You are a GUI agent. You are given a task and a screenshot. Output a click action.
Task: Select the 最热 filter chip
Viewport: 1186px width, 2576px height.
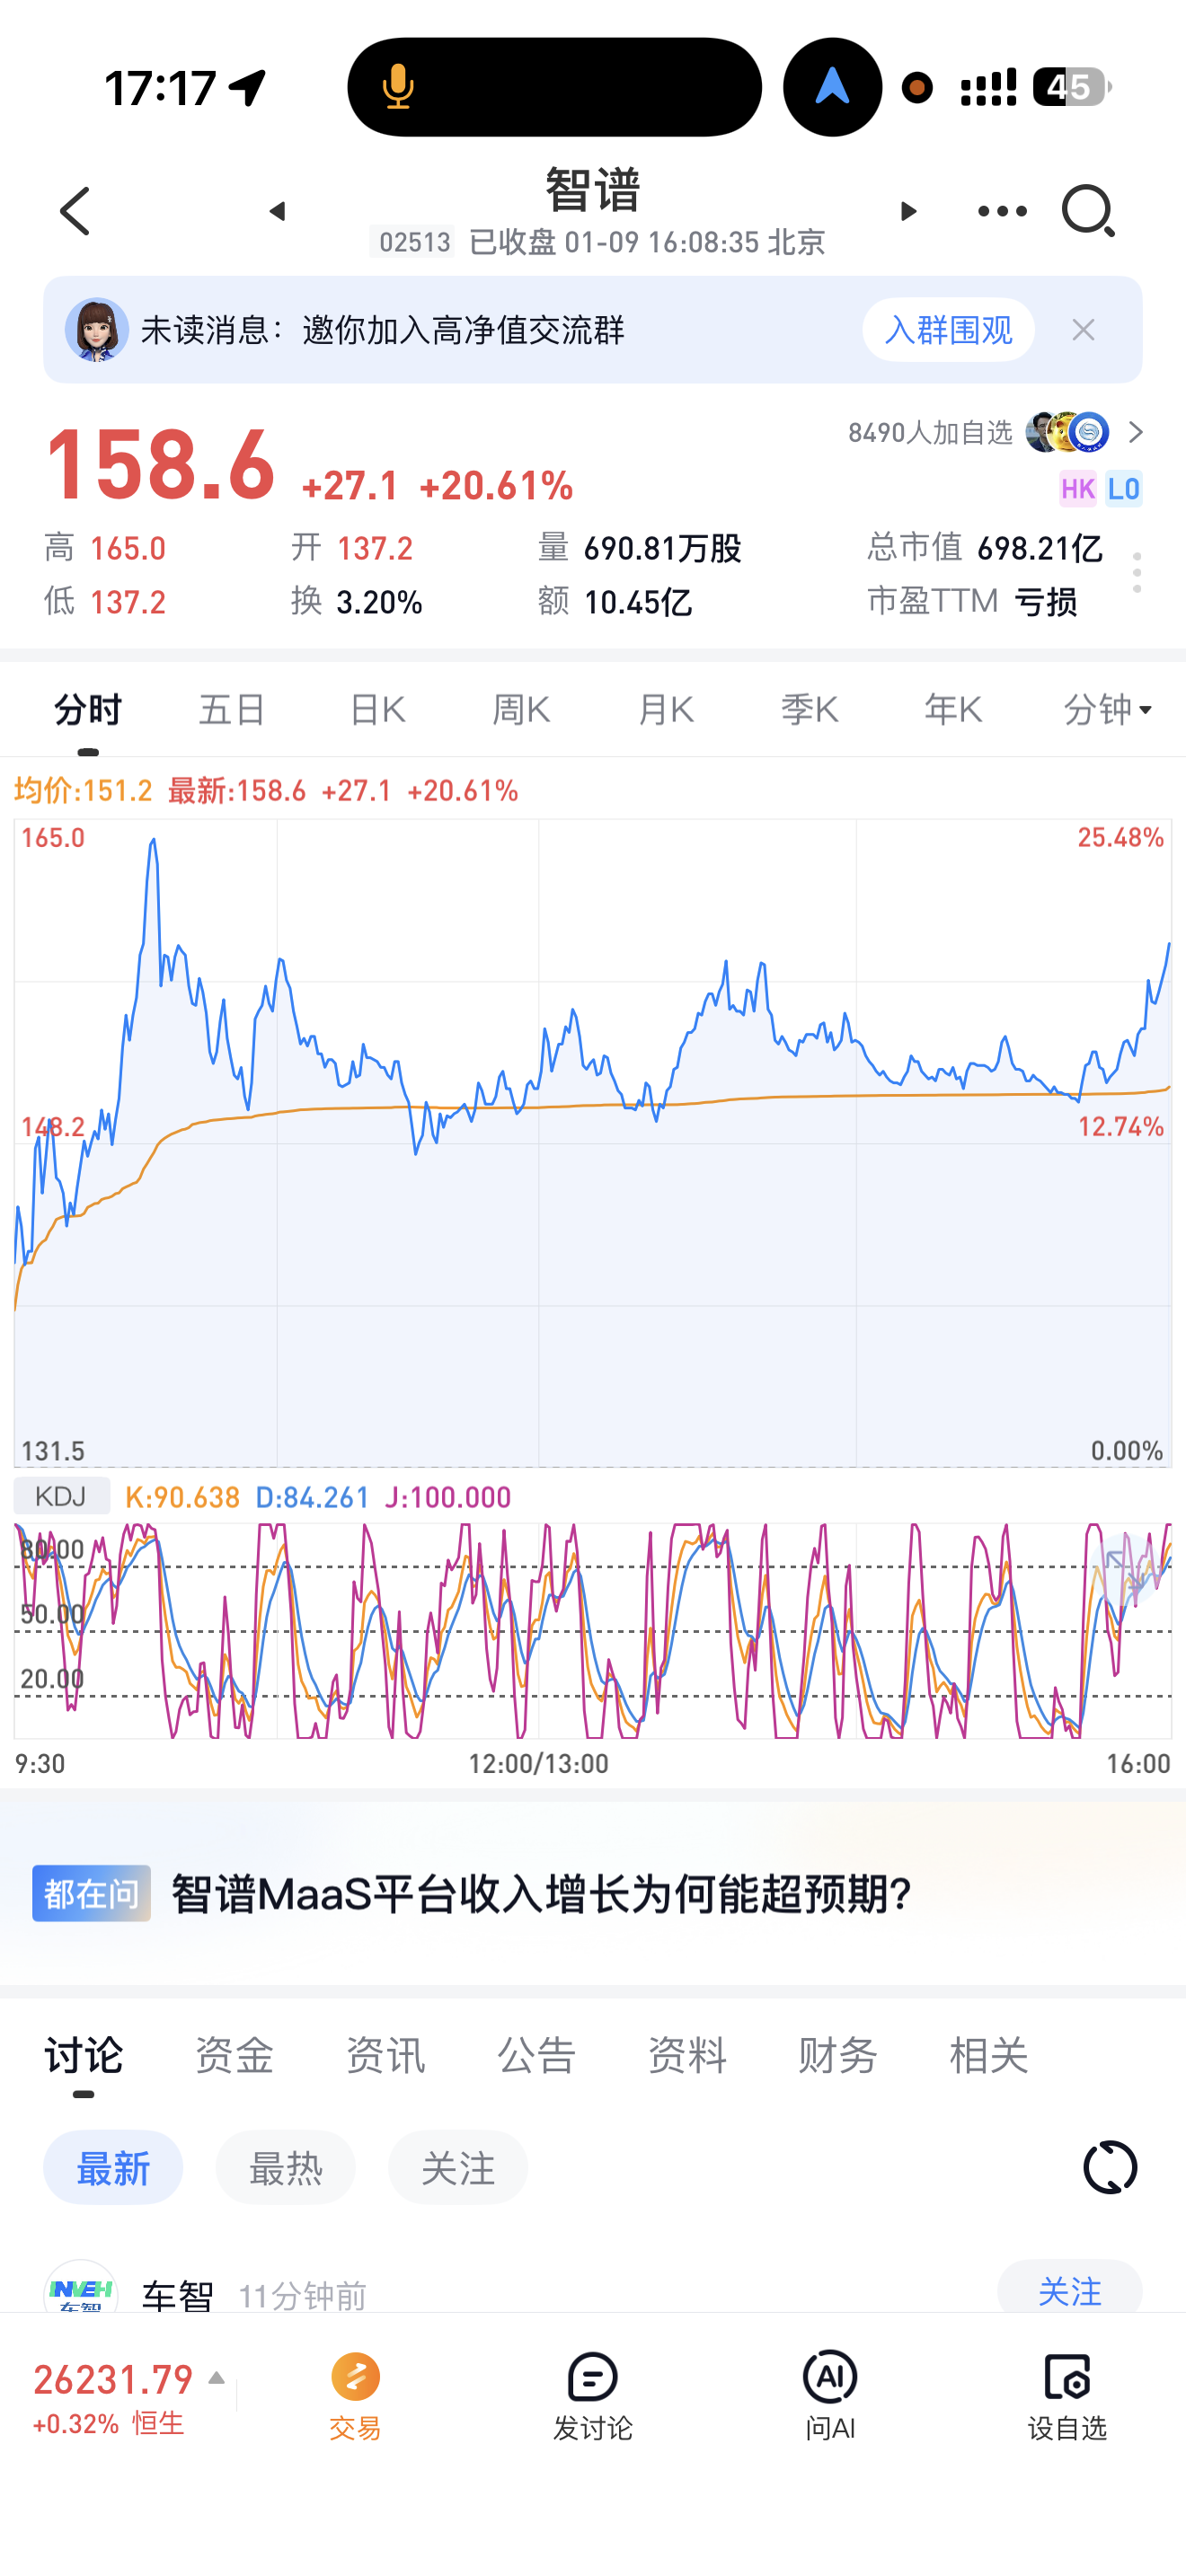(x=285, y=2167)
